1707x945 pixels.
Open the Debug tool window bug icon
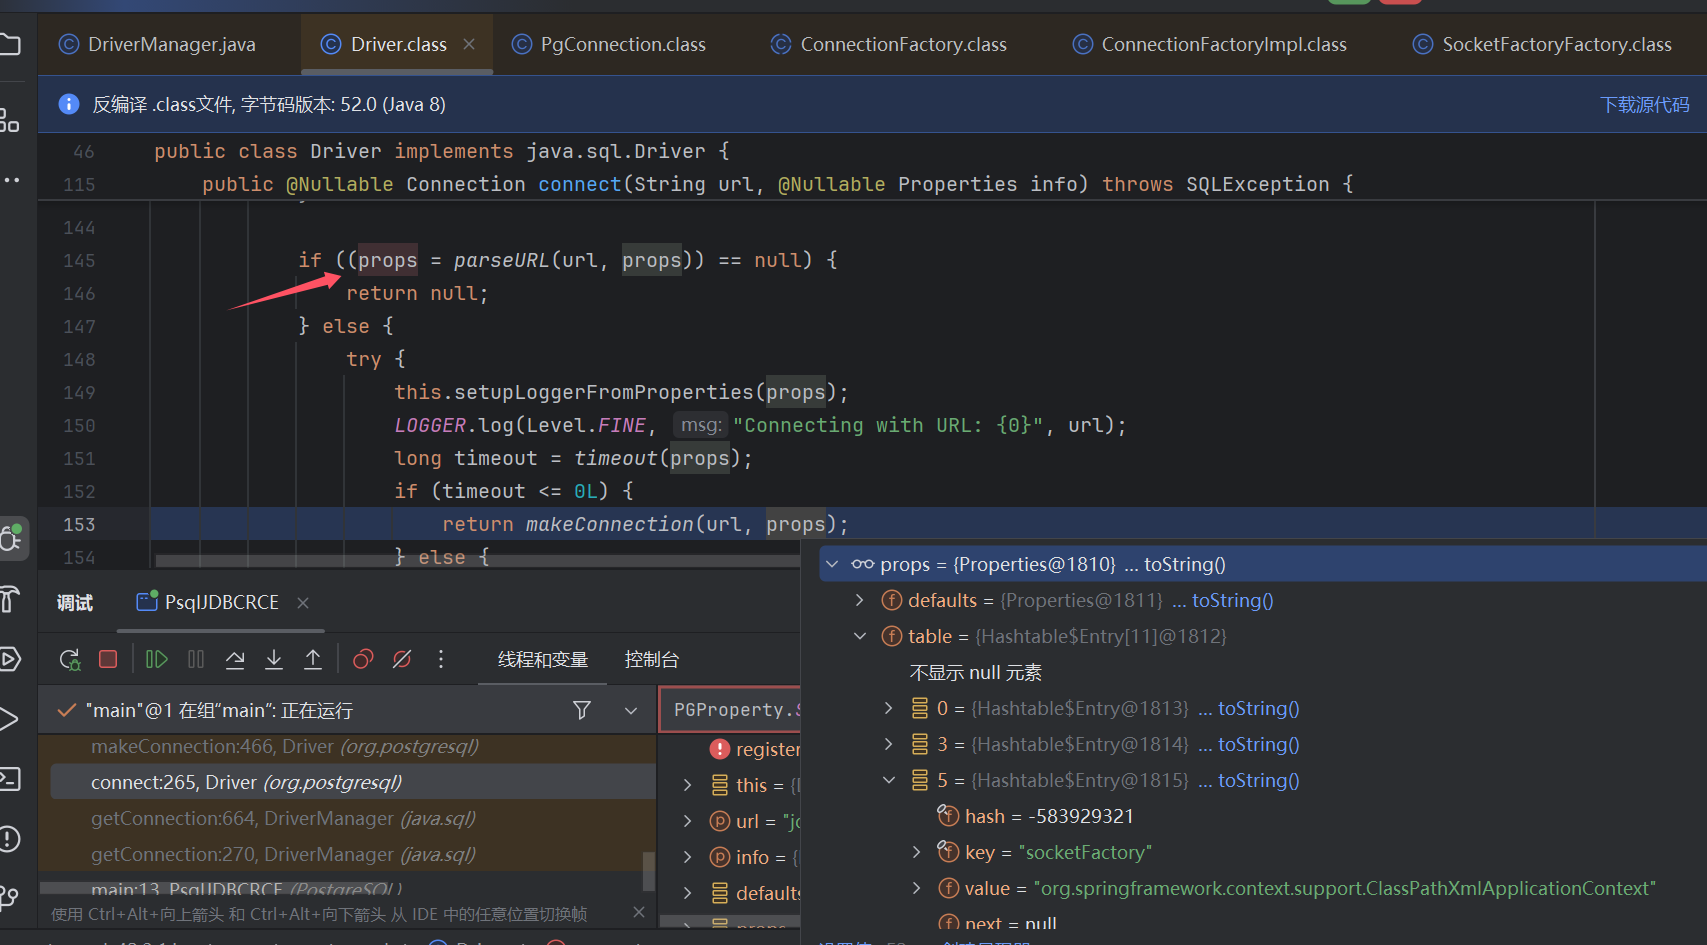coord(11,538)
